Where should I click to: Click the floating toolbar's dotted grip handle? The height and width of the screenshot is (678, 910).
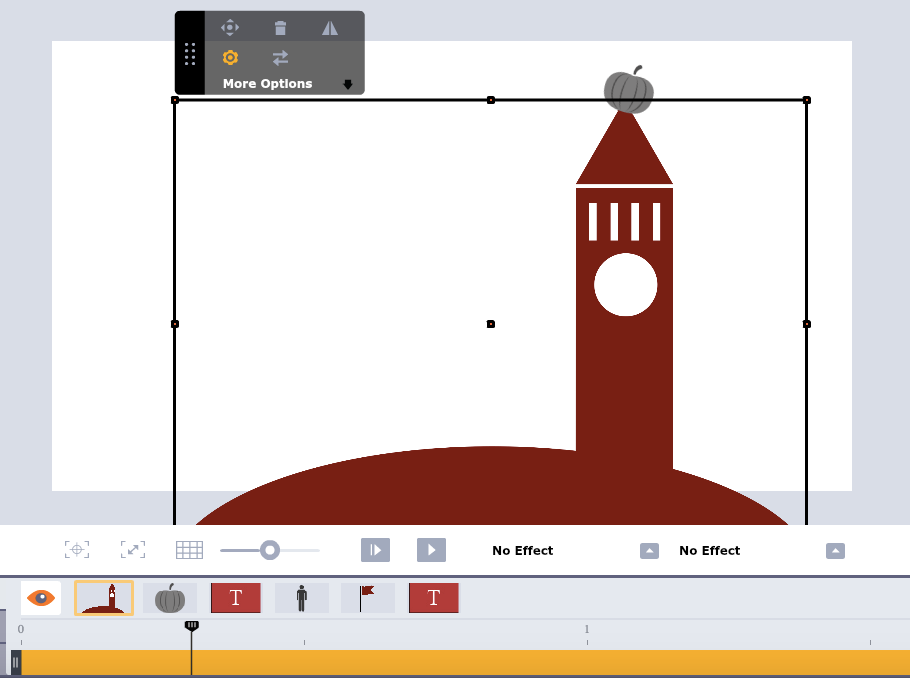pyautogui.click(x=190, y=54)
